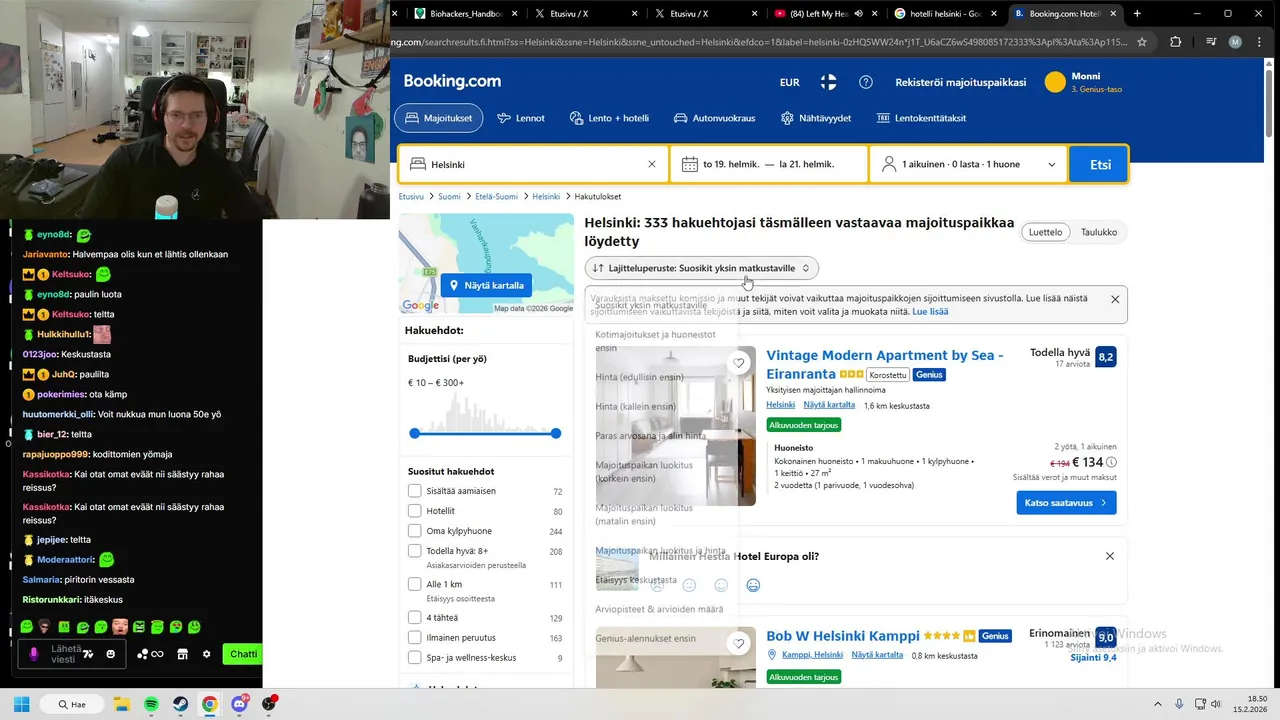
Task: Check the Hotellit filter
Action: coord(415,511)
